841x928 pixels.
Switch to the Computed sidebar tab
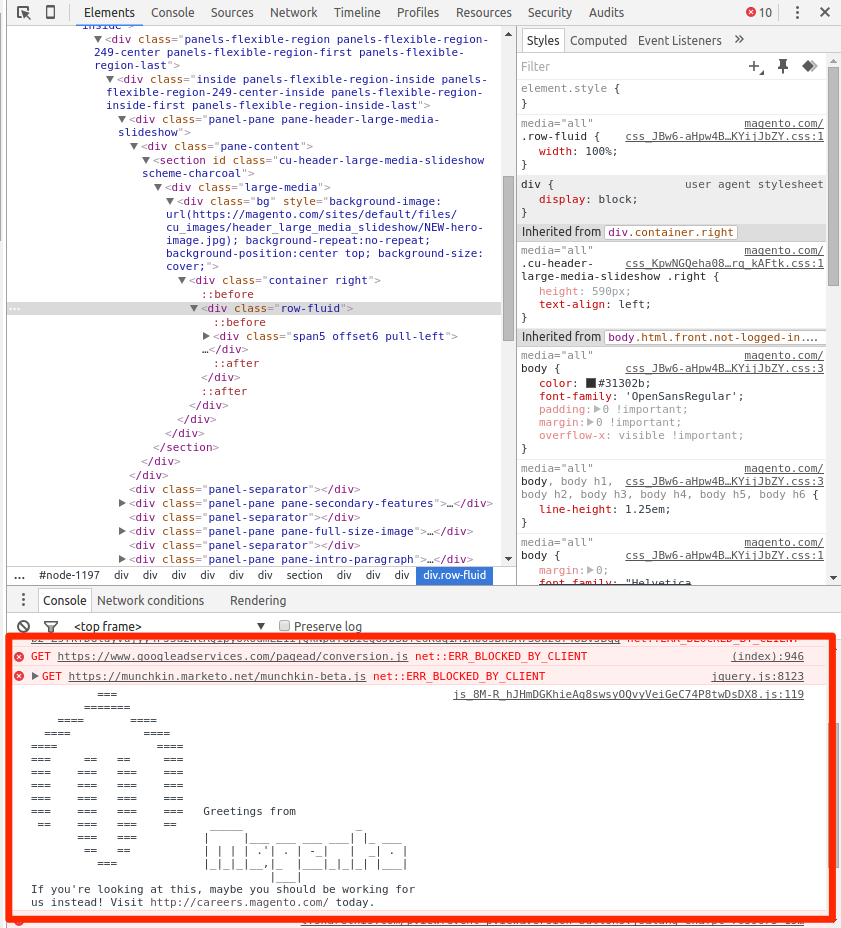[x=598, y=40]
